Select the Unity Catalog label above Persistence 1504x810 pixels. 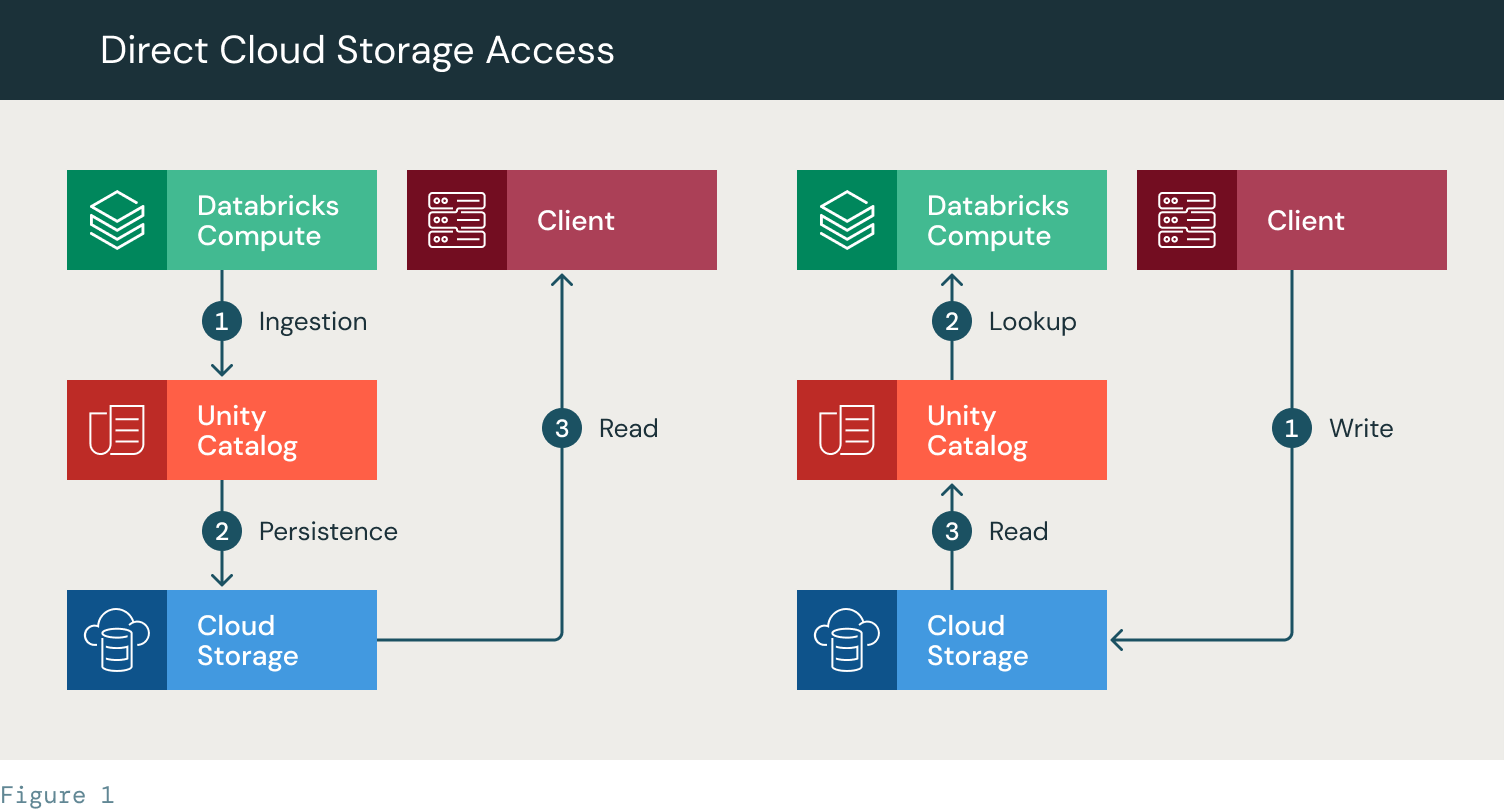[247, 431]
